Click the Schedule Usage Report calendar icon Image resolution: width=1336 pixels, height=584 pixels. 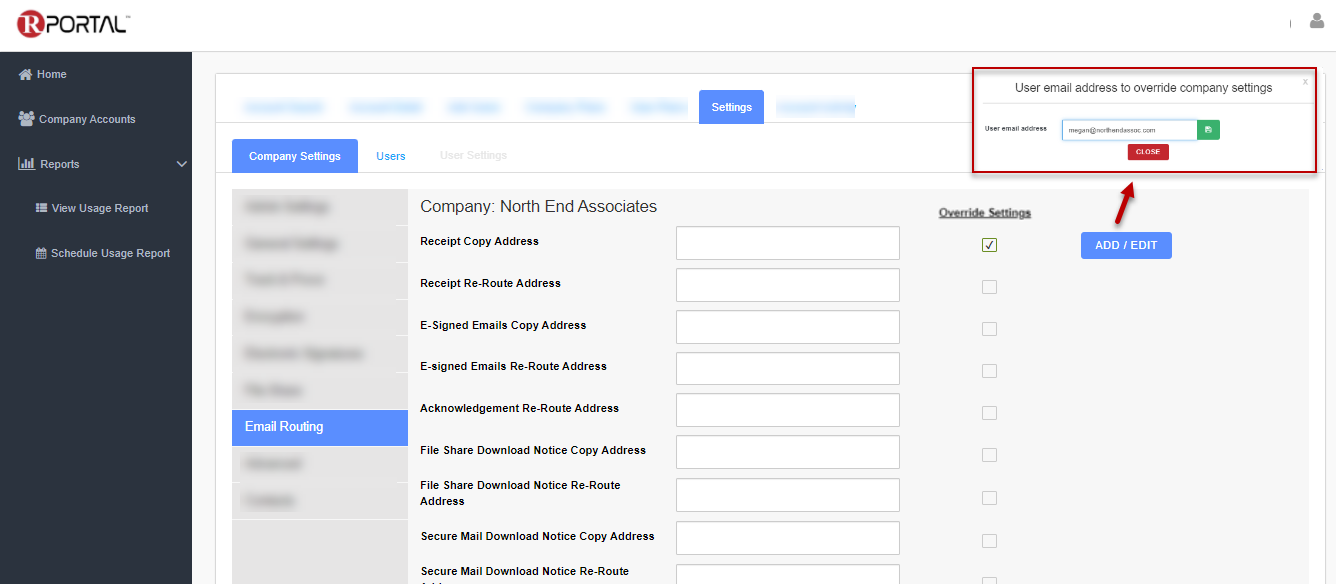41,253
